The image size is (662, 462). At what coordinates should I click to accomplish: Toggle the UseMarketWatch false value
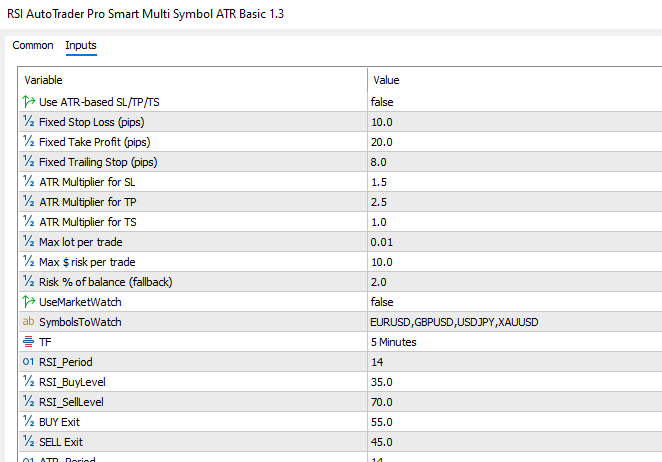pos(381,302)
